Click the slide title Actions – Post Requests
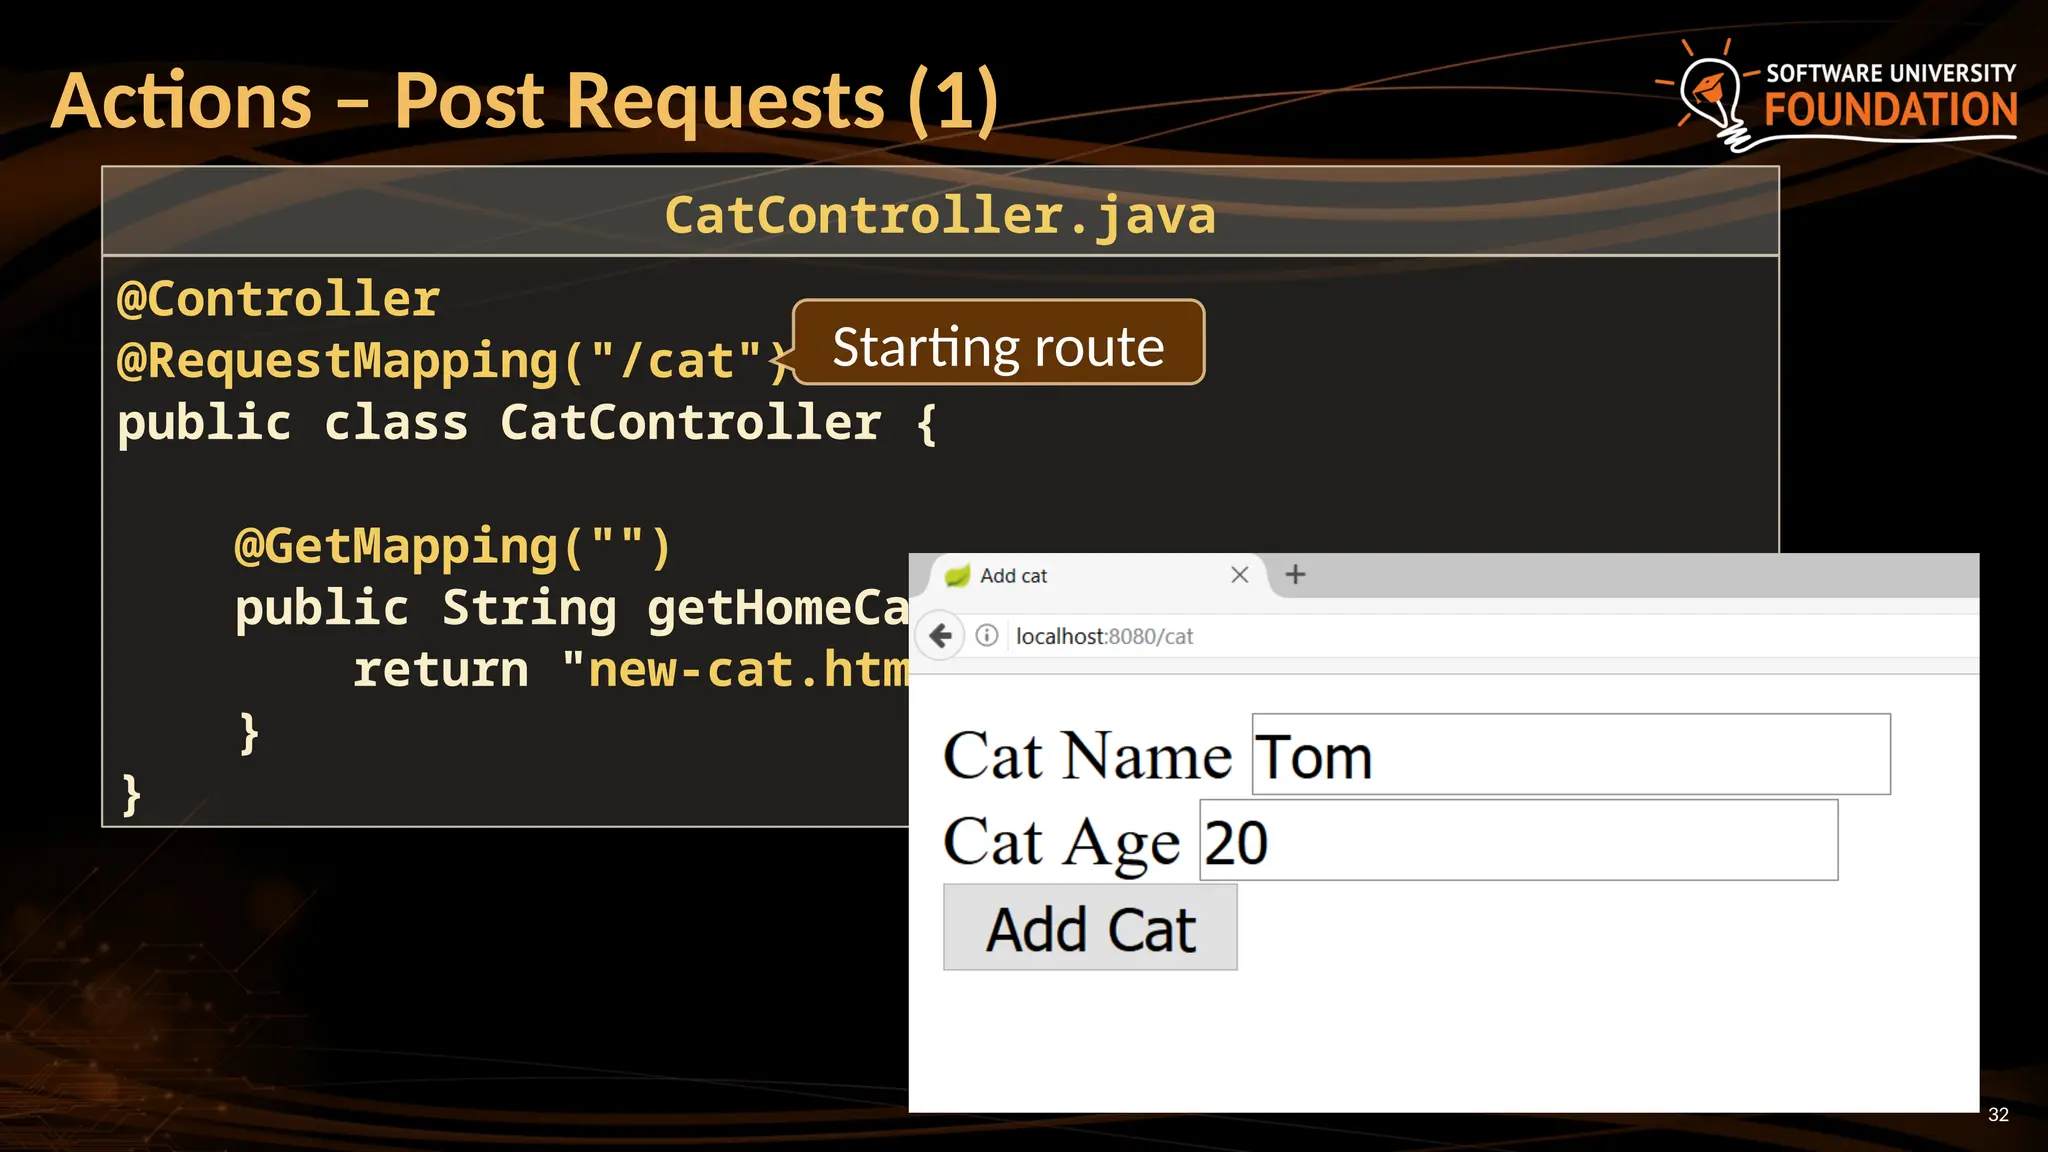 [x=525, y=102]
